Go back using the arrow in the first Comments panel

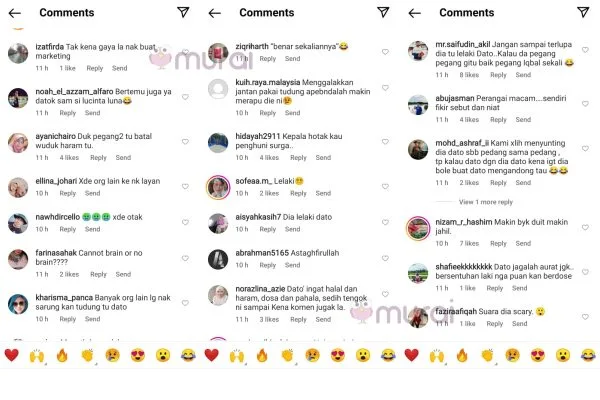tap(15, 13)
